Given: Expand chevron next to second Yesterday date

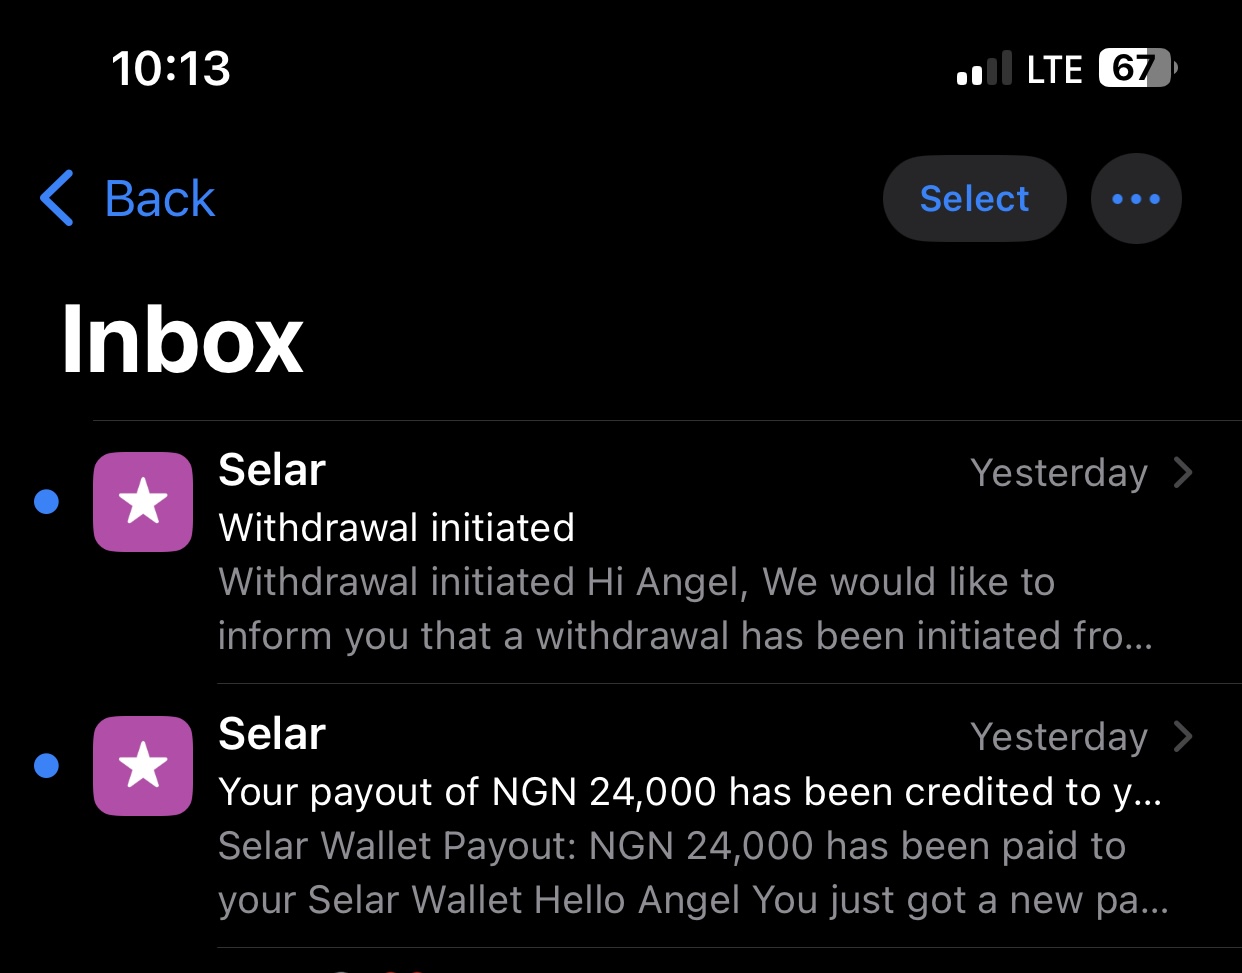Looking at the screenshot, I should [x=1184, y=736].
